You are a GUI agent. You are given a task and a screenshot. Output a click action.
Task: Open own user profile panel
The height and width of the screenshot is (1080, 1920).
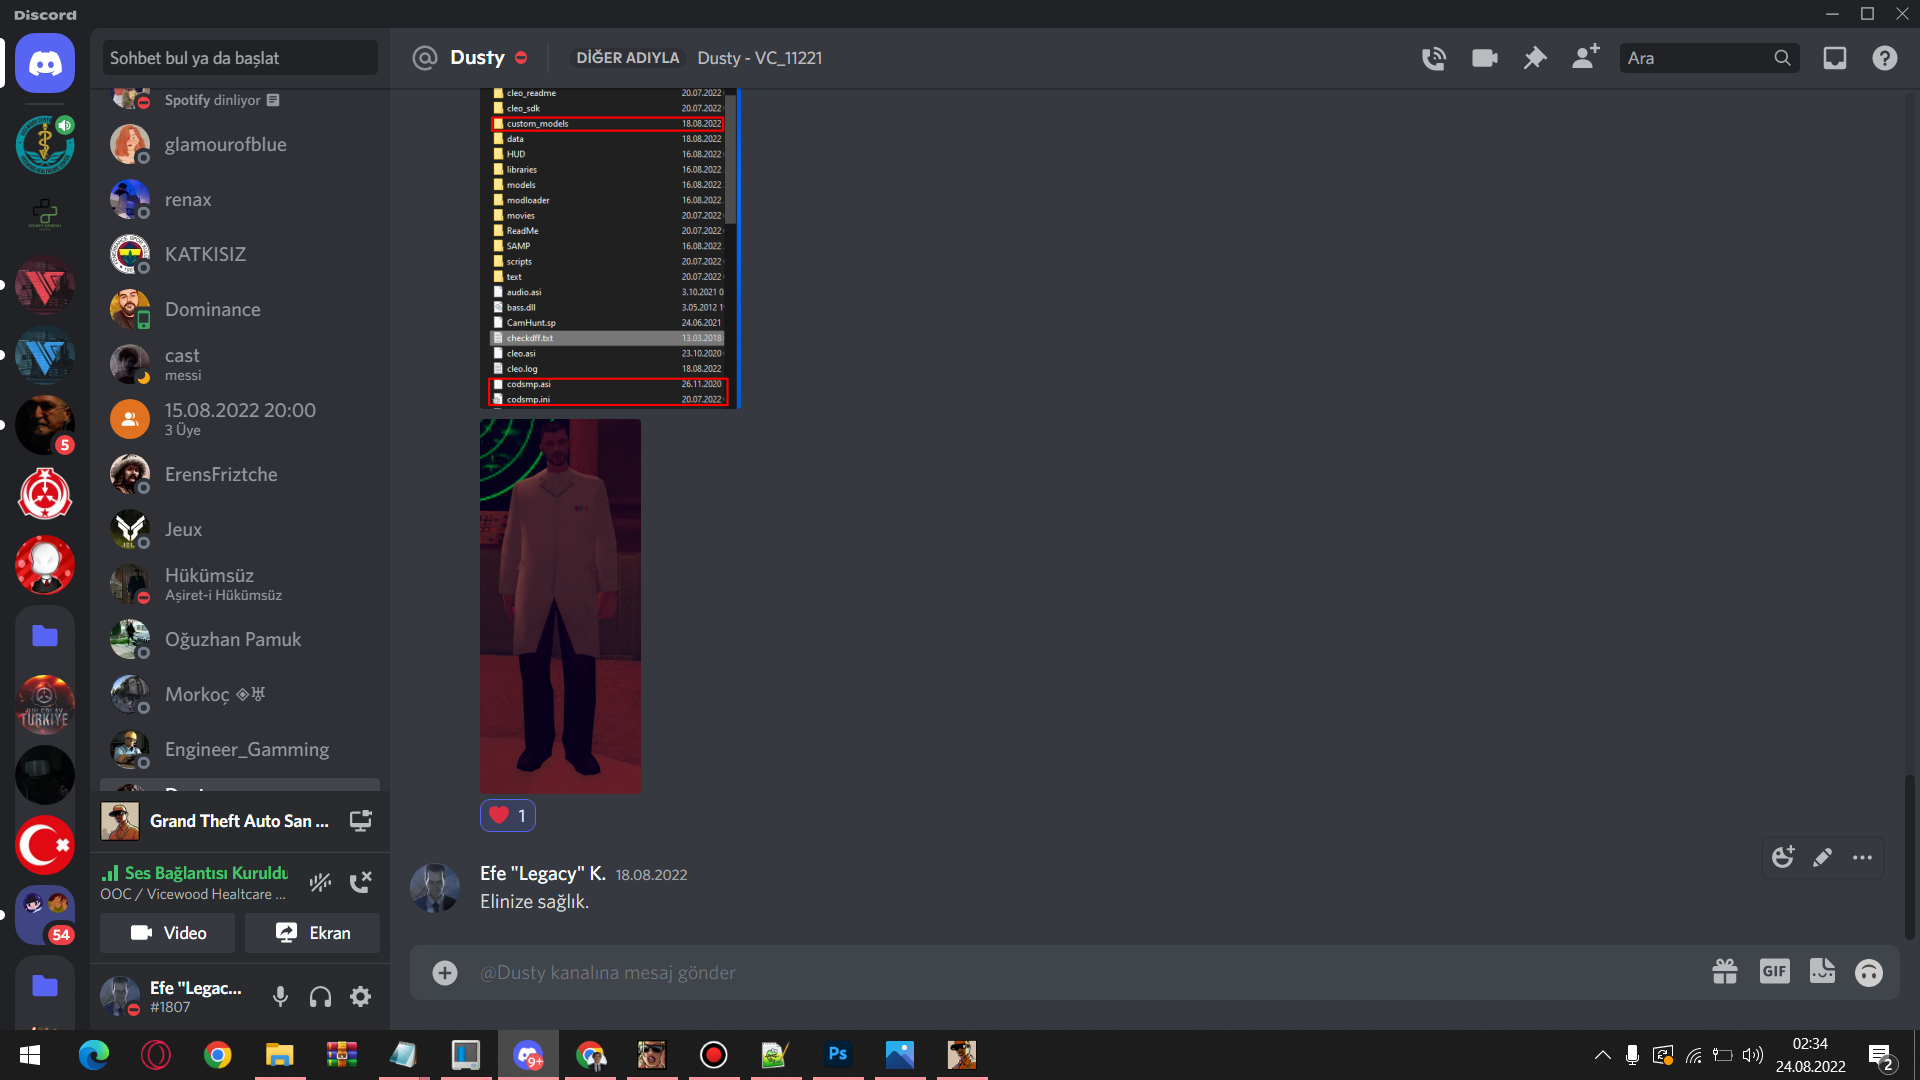point(175,996)
